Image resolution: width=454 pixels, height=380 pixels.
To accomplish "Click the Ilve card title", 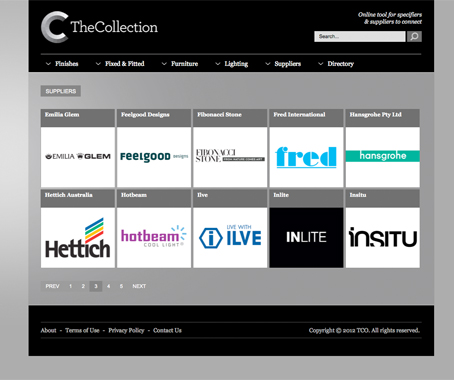I will tap(202, 195).
